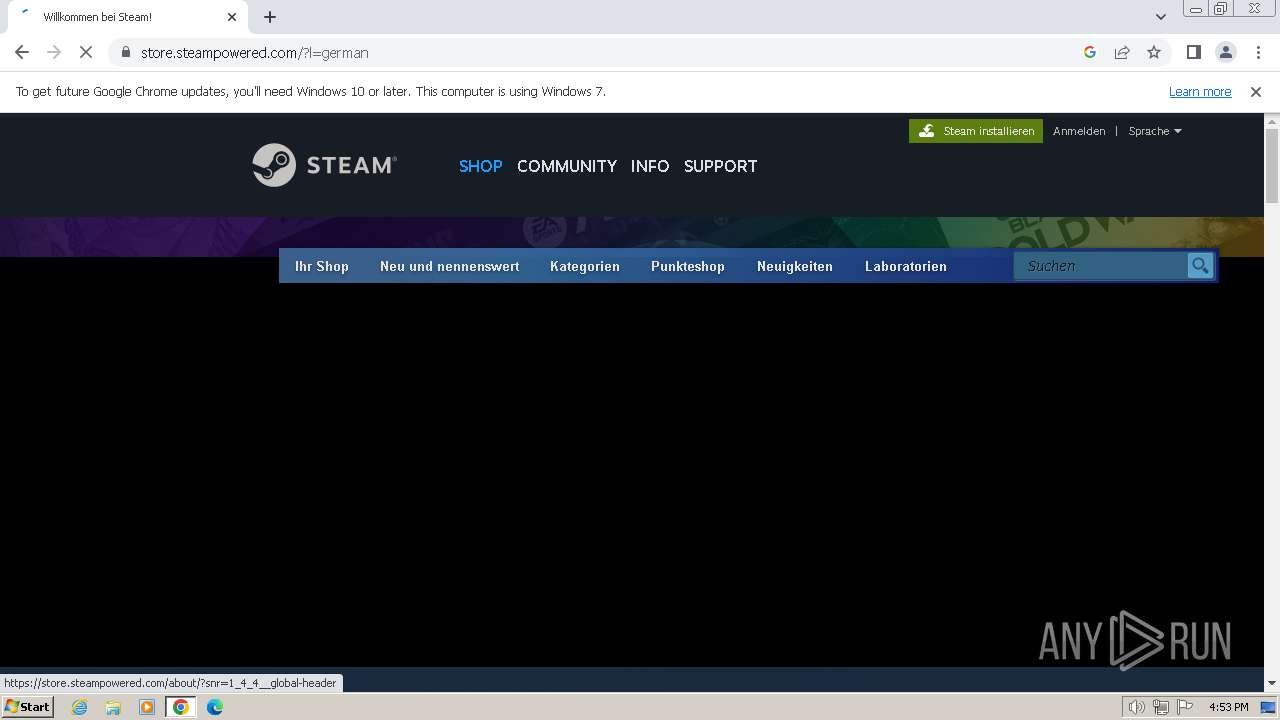Select the Ihr Shop tab

[x=322, y=266]
